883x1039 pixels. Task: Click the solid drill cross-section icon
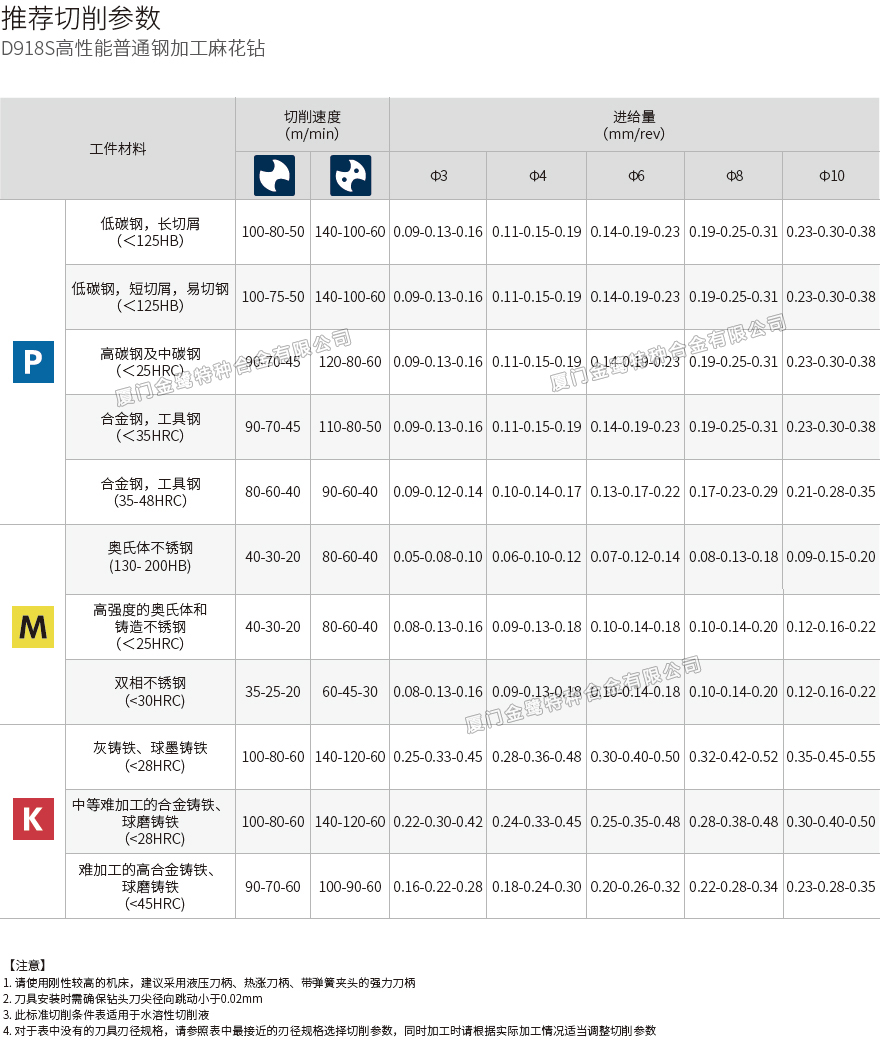(x=273, y=175)
